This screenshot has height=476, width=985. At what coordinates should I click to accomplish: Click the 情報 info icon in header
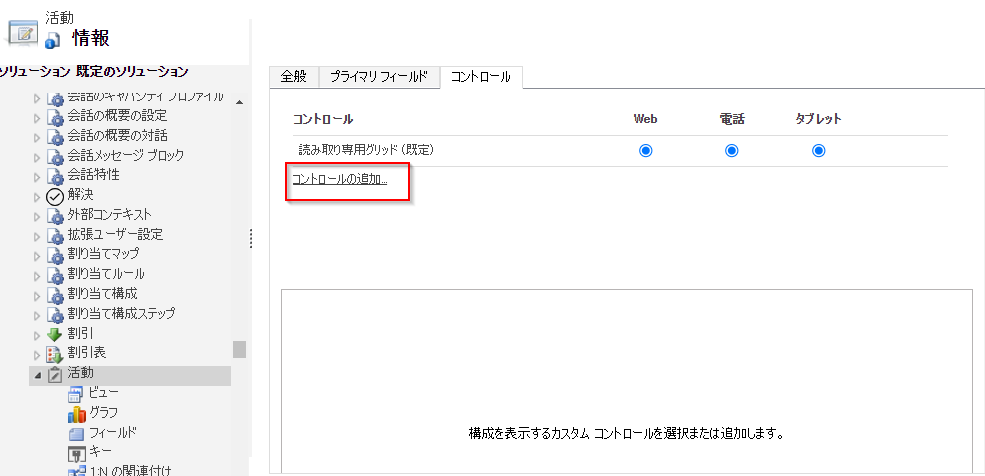click(53, 40)
